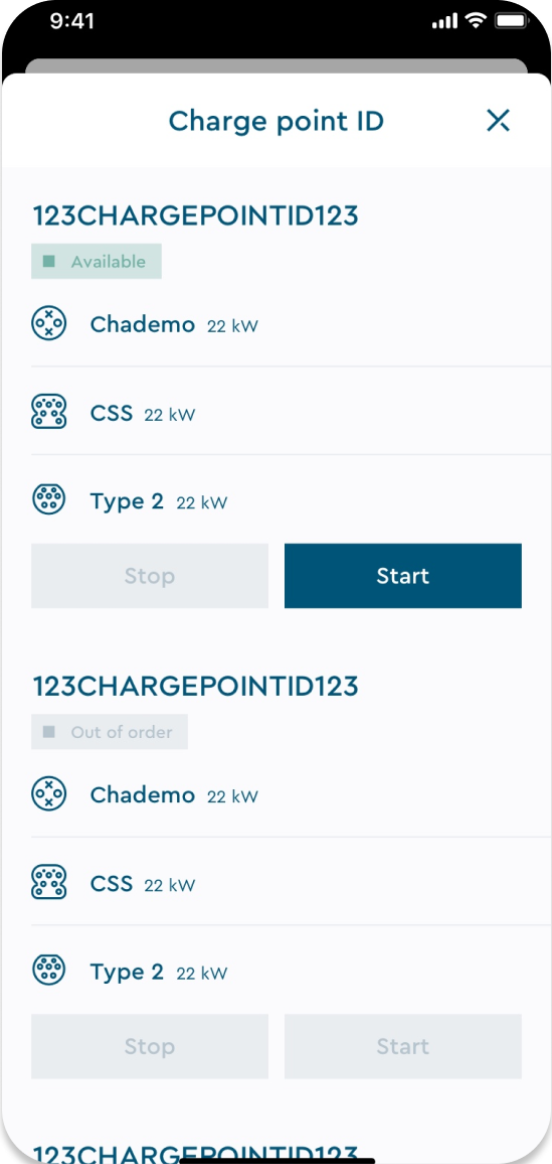Viewport: 552px width, 1164px height.
Task: Tap the Type 2 connector icon in first charge point
Action: click(49, 500)
